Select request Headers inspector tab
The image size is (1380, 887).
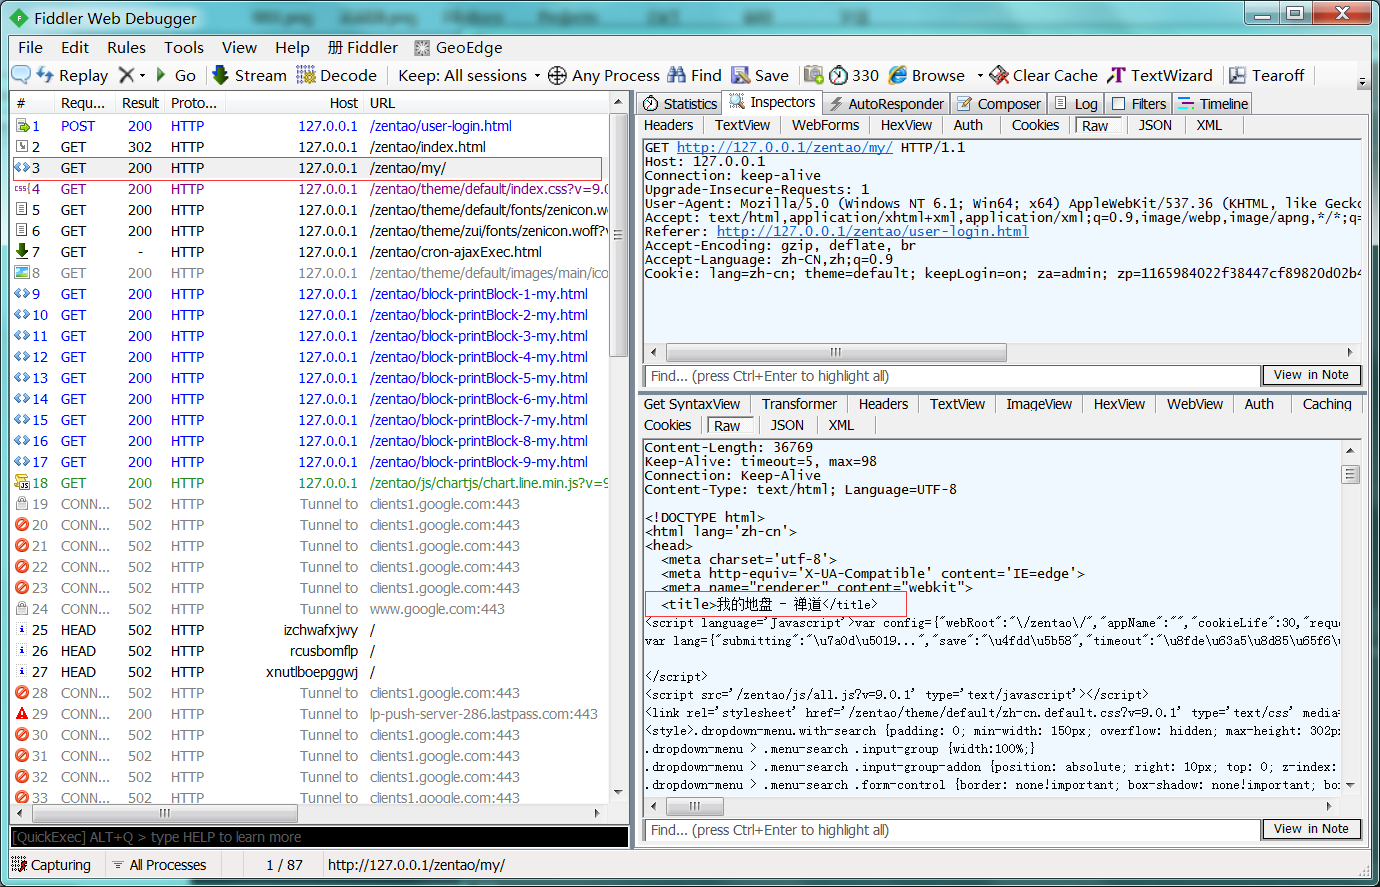pos(668,125)
